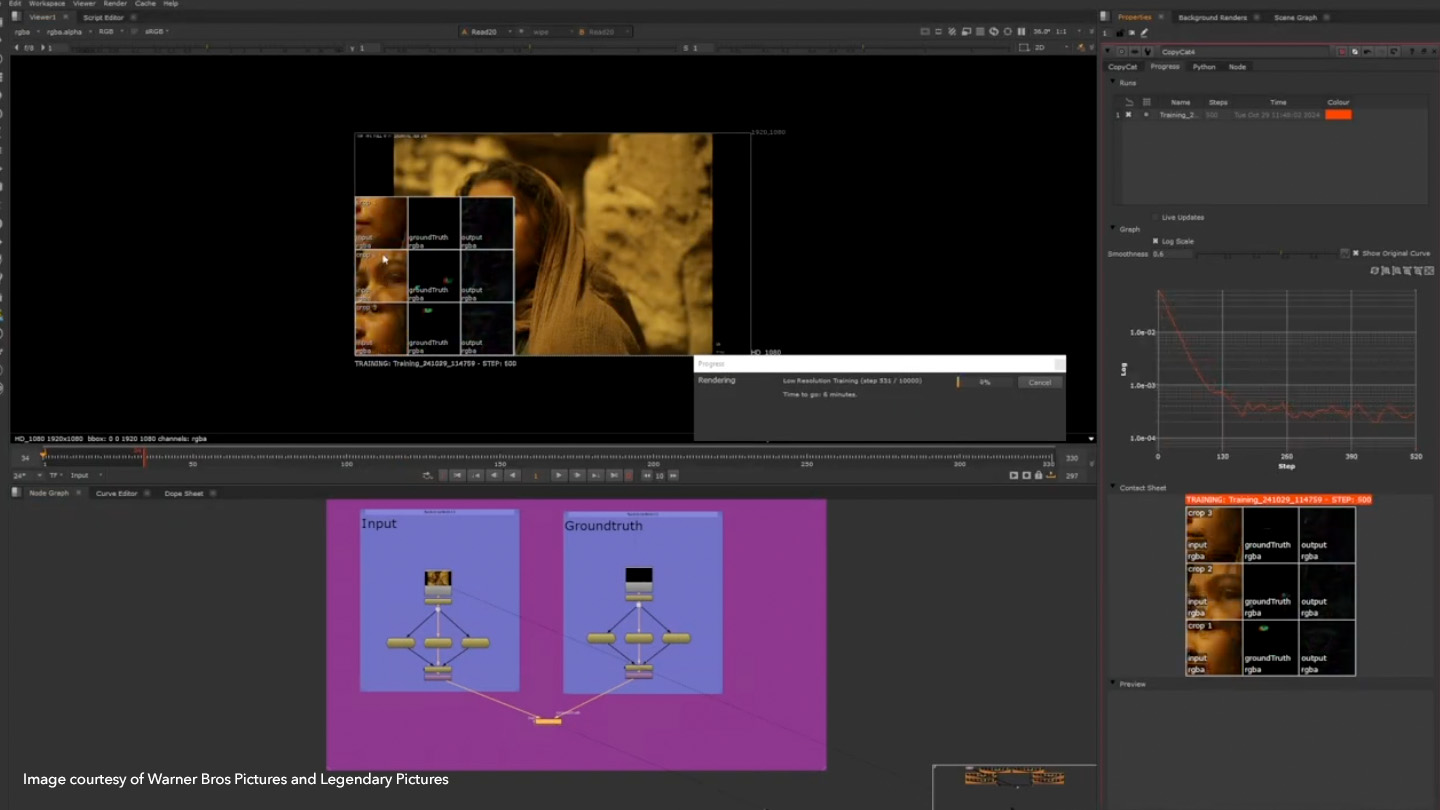Open the Render menu
This screenshot has height=810, width=1440.
tap(117, 3)
